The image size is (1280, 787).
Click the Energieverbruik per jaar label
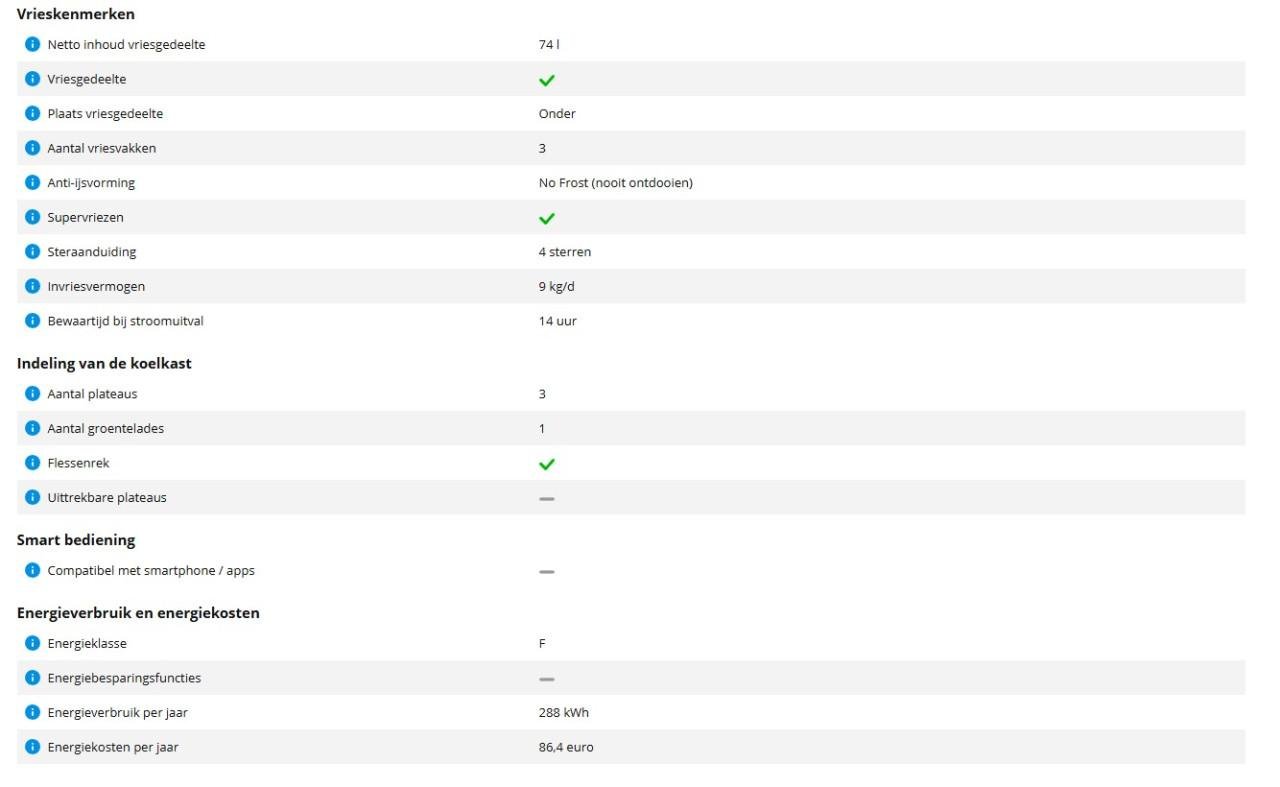tap(117, 713)
